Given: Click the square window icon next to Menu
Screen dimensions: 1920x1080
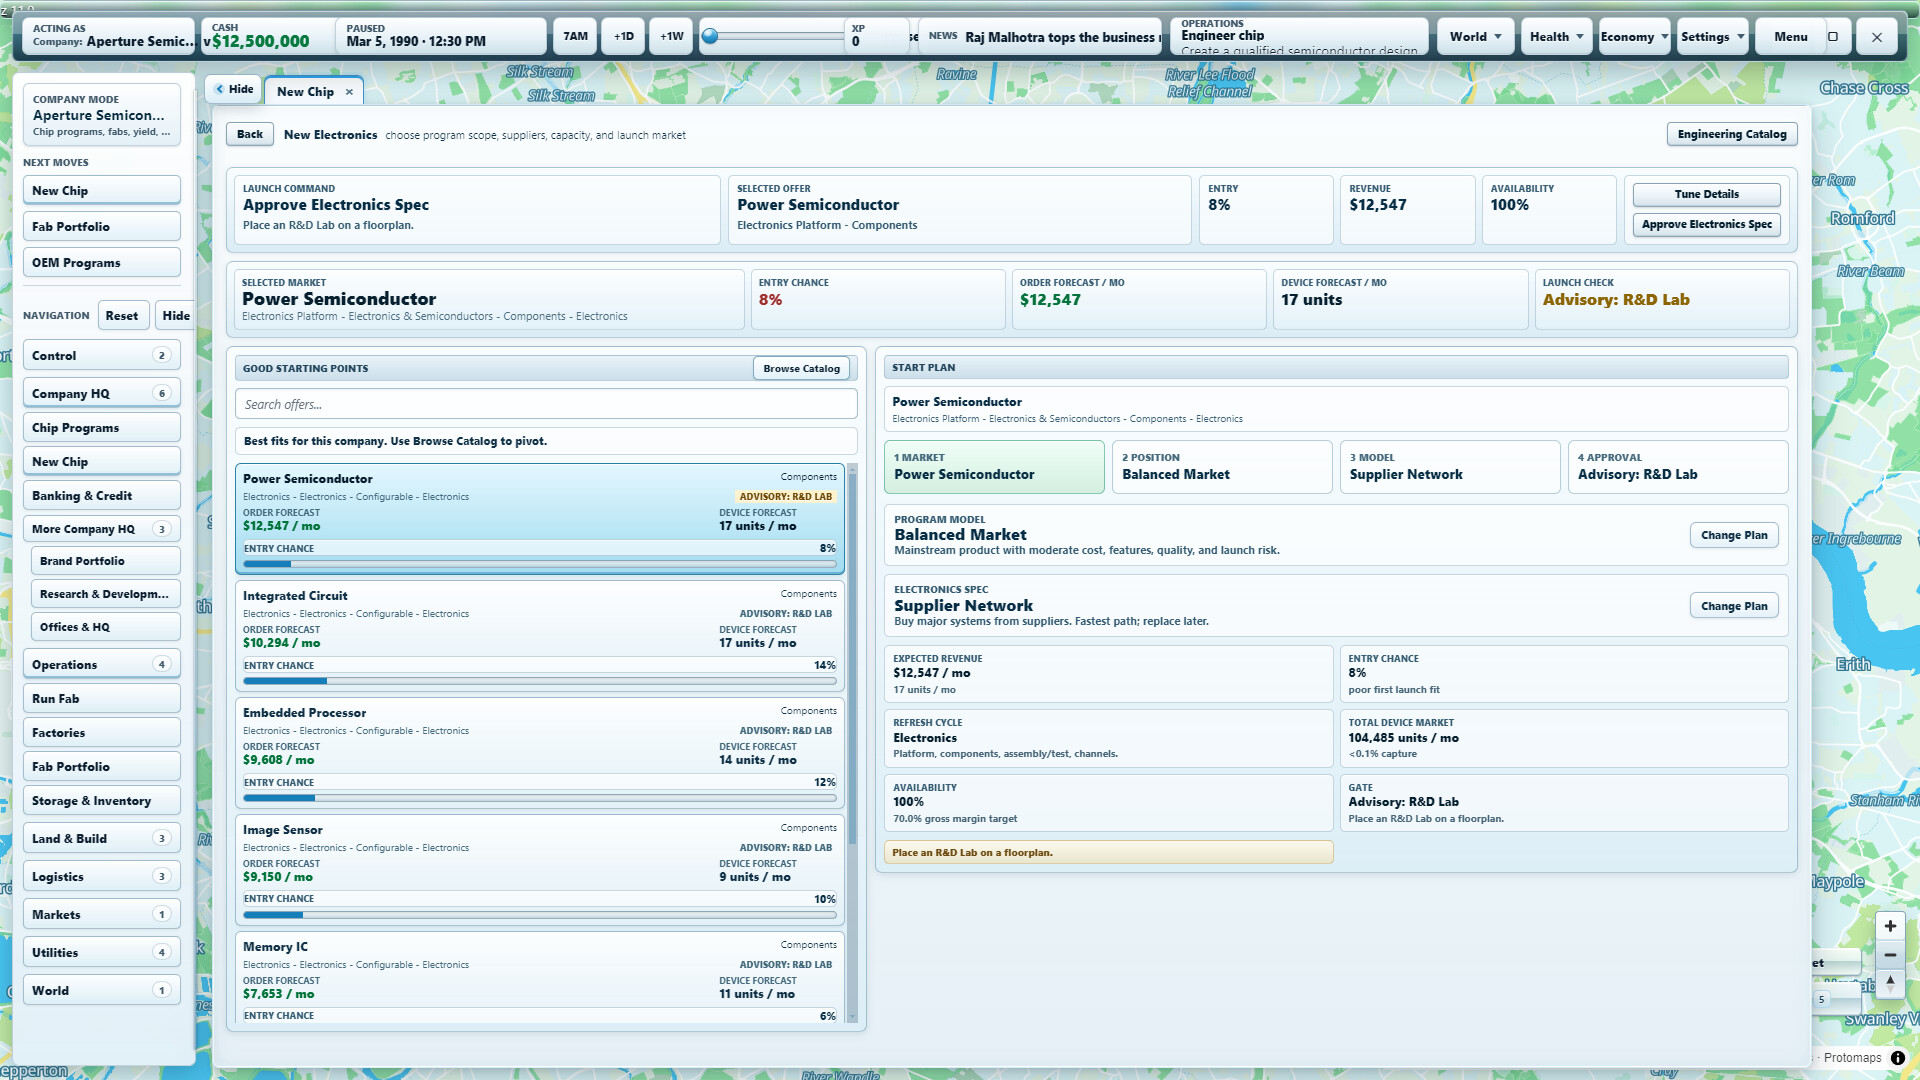Looking at the screenshot, I should [x=1833, y=37].
